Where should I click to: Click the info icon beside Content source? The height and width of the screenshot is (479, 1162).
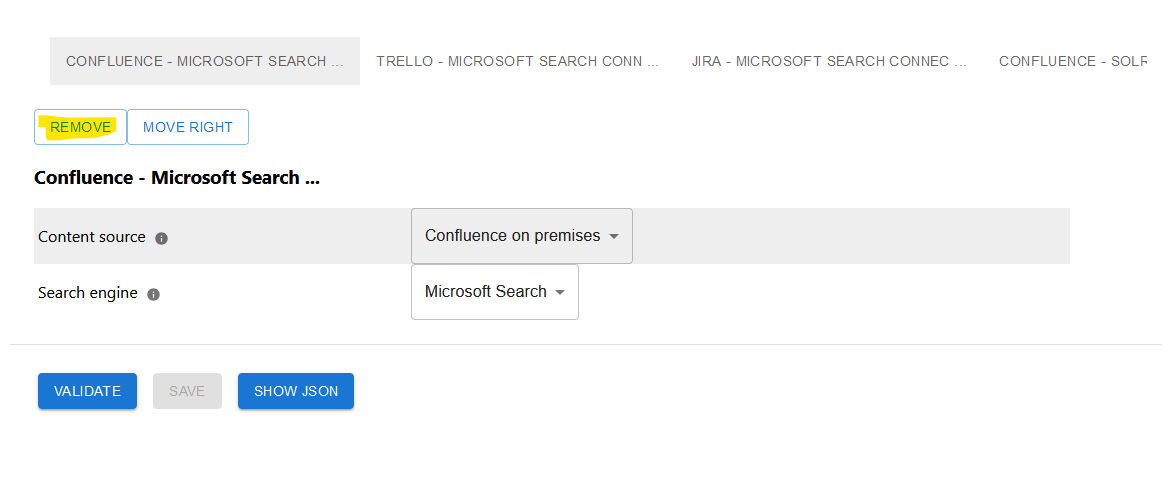tap(162, 239)
